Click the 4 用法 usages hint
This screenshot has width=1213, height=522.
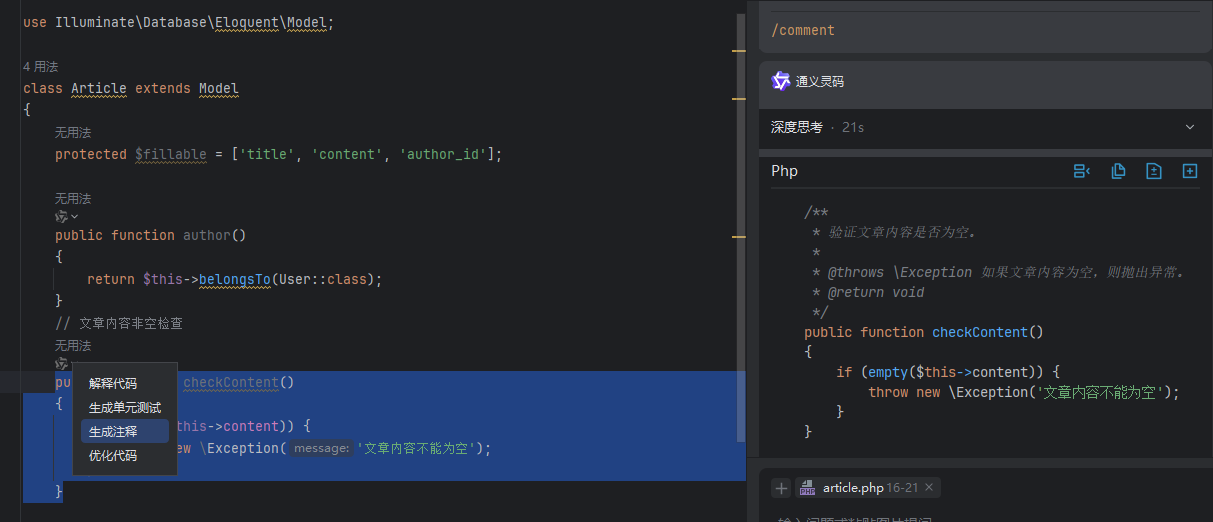[41, 66]
